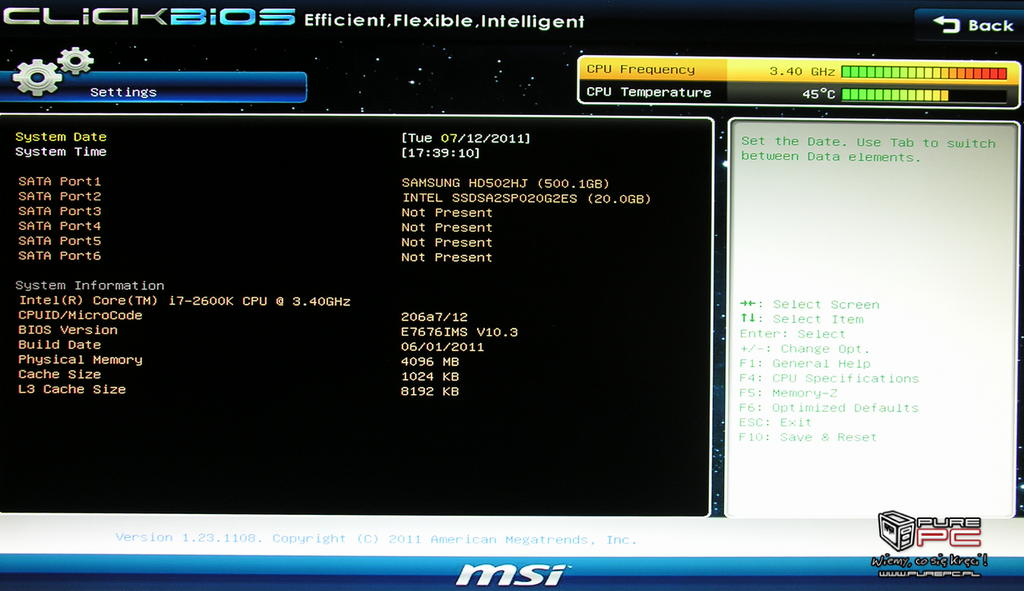Click the Select Item arrows hint
This screenshot has height=591, width=1024.
tap(802, 319)
